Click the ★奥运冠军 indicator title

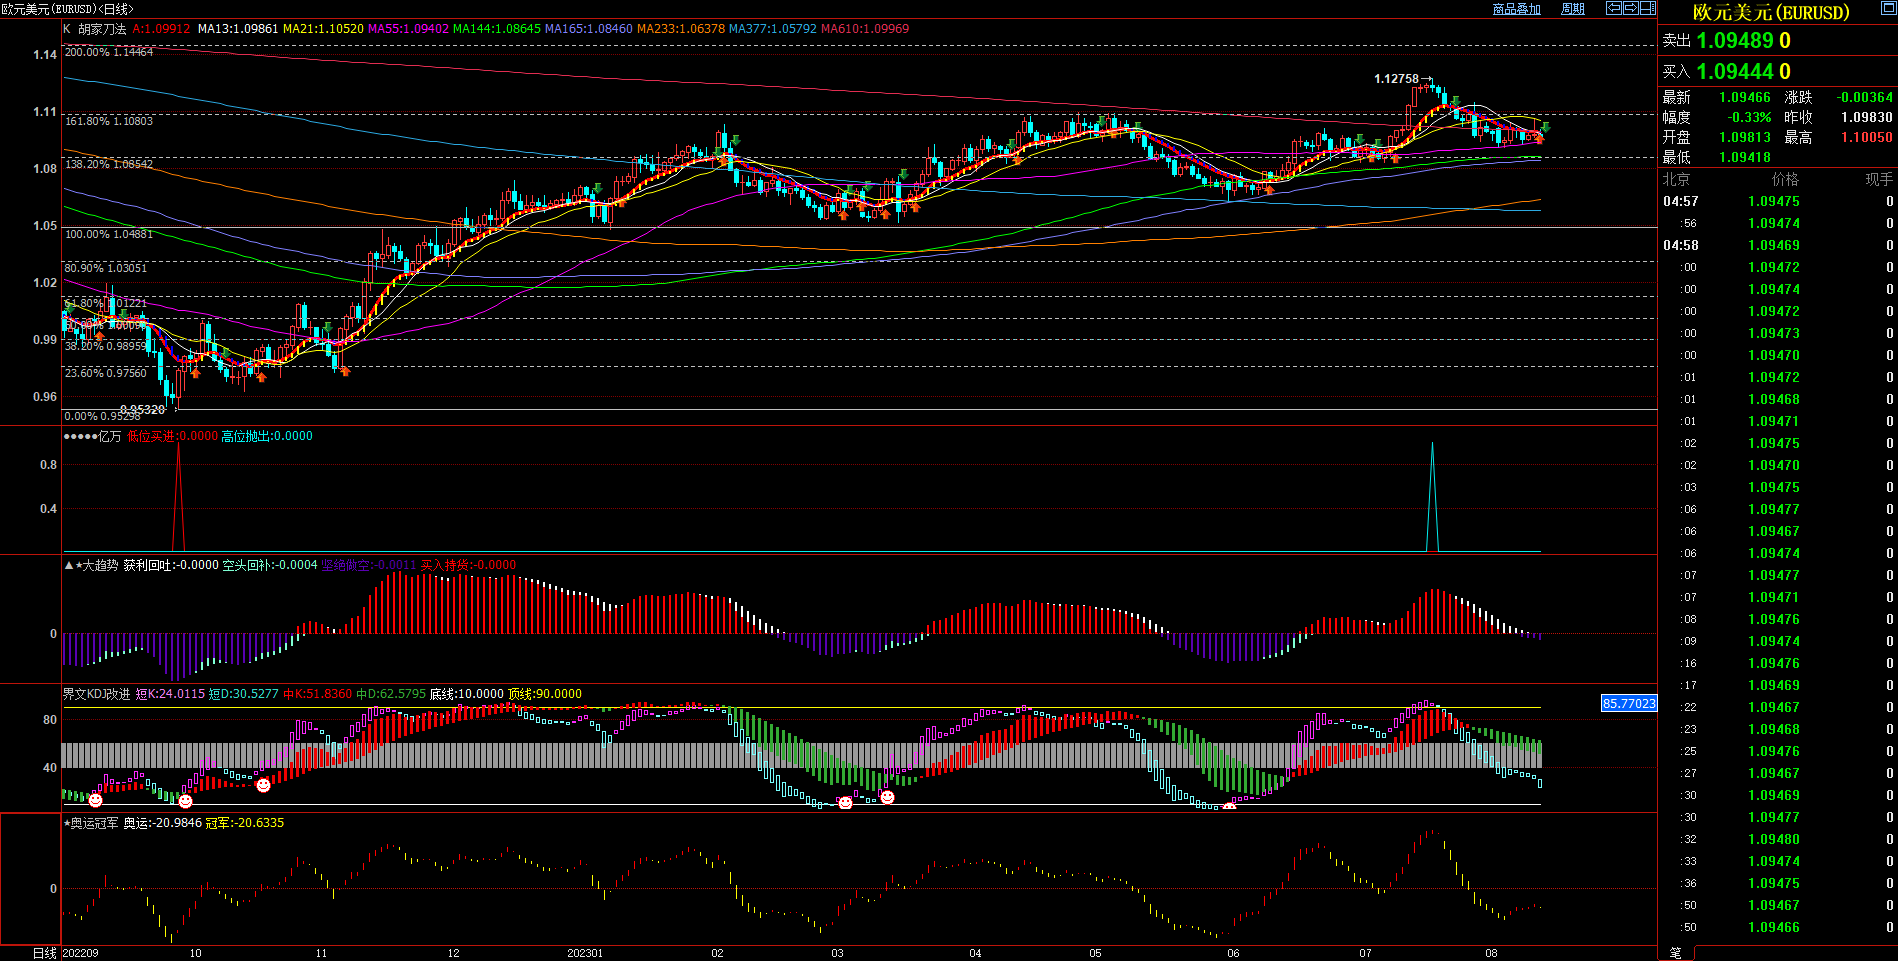point(91,823)
